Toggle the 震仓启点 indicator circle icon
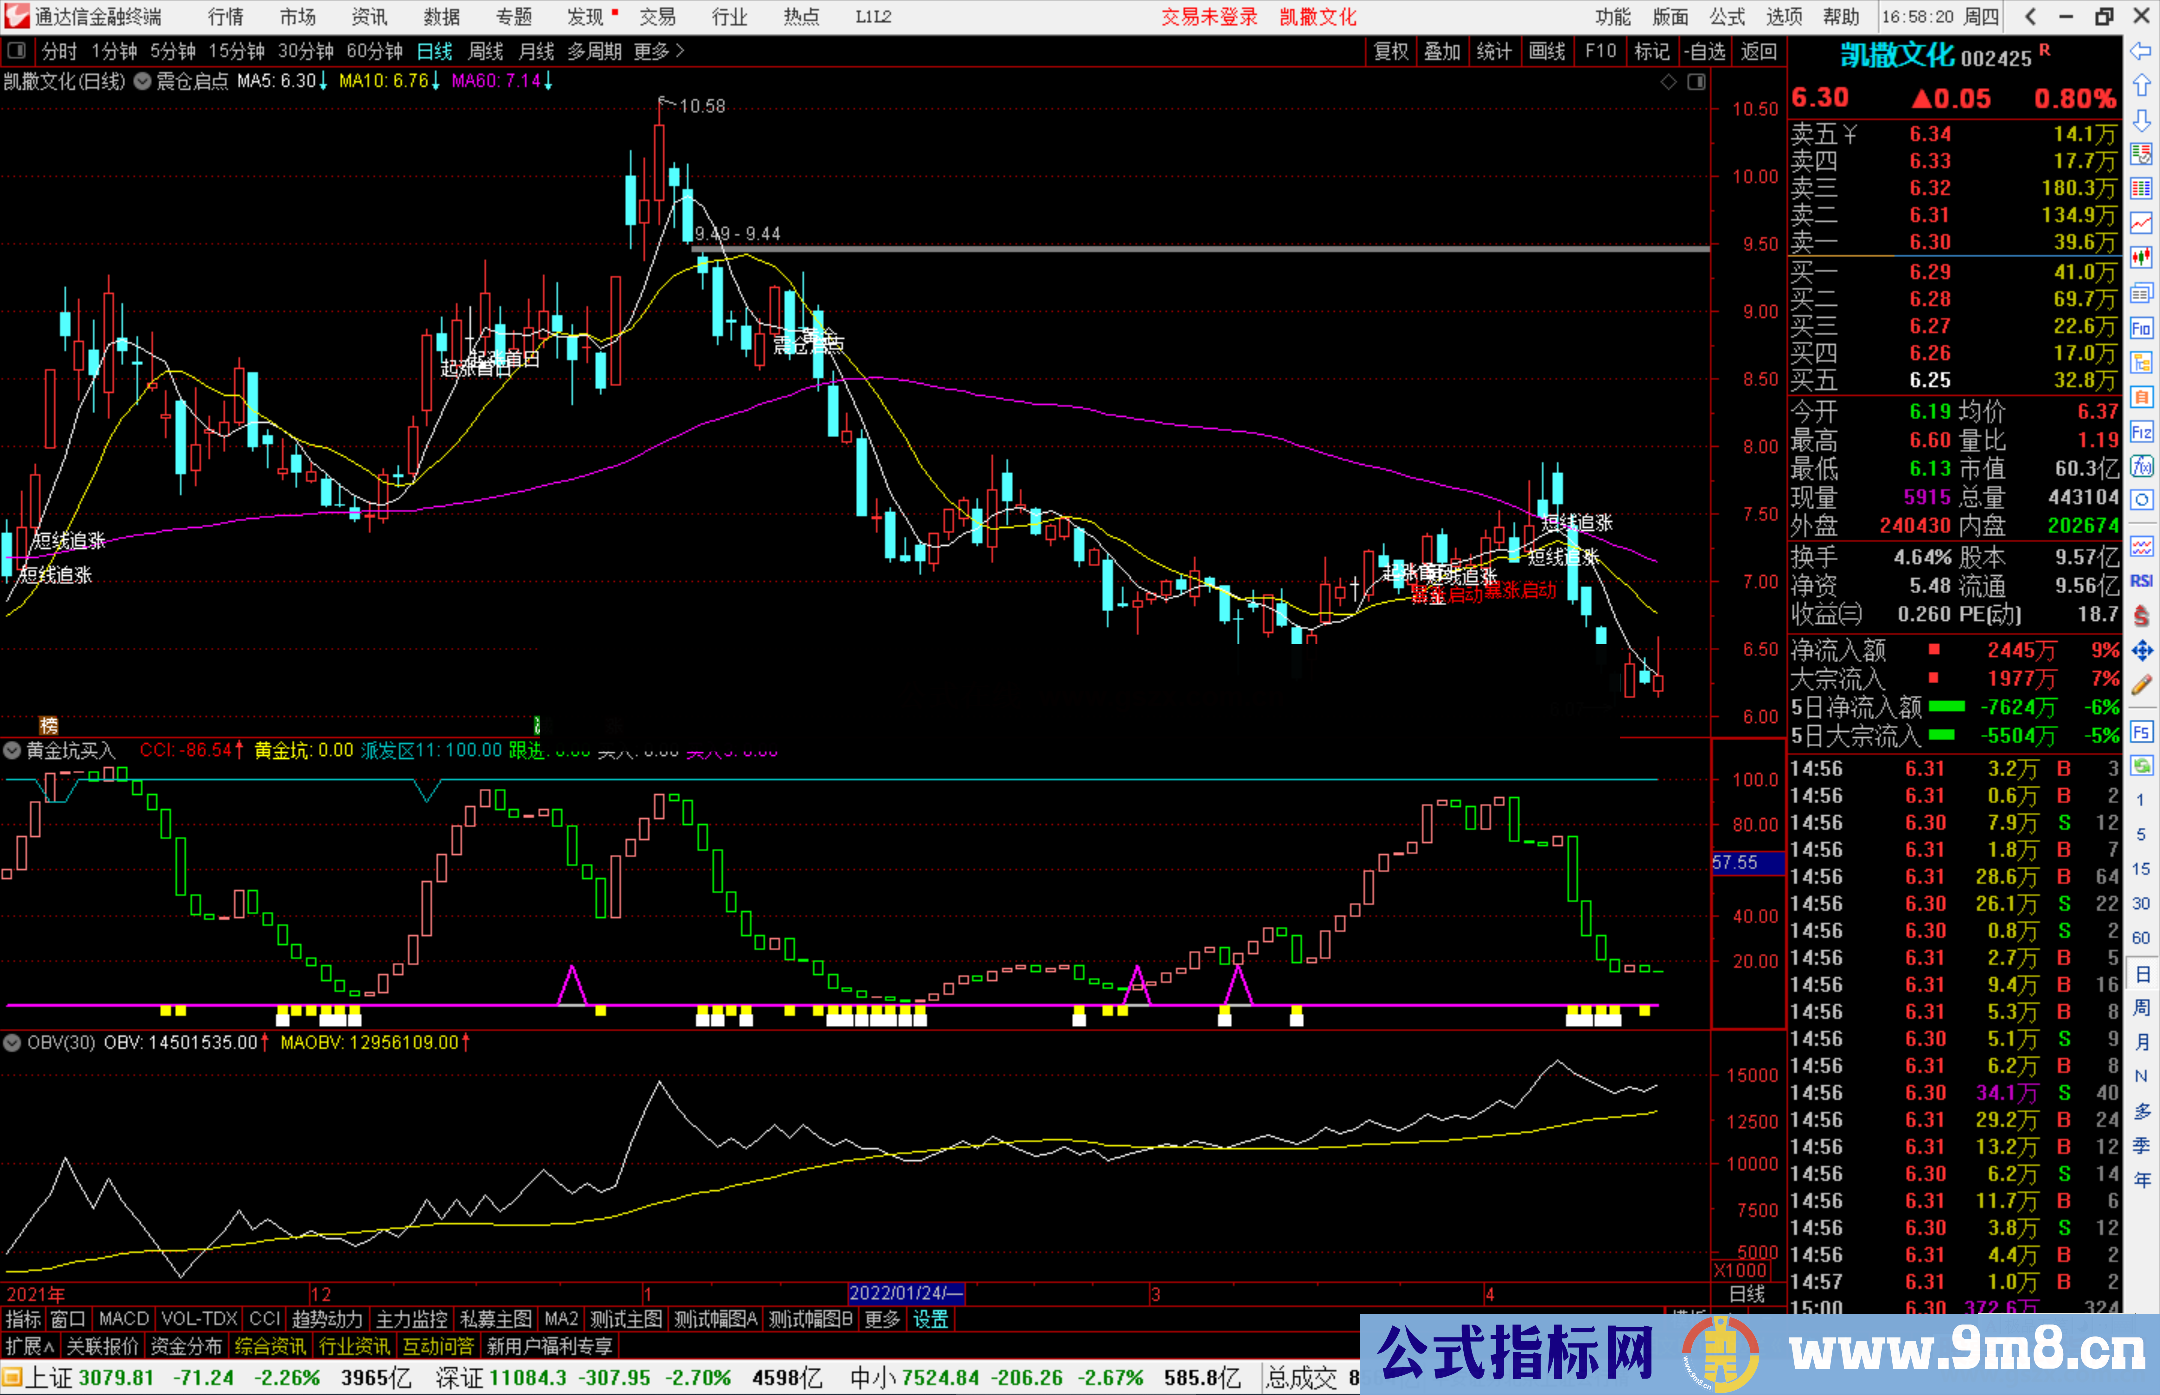2160x1395 pixels. point(142,82)
